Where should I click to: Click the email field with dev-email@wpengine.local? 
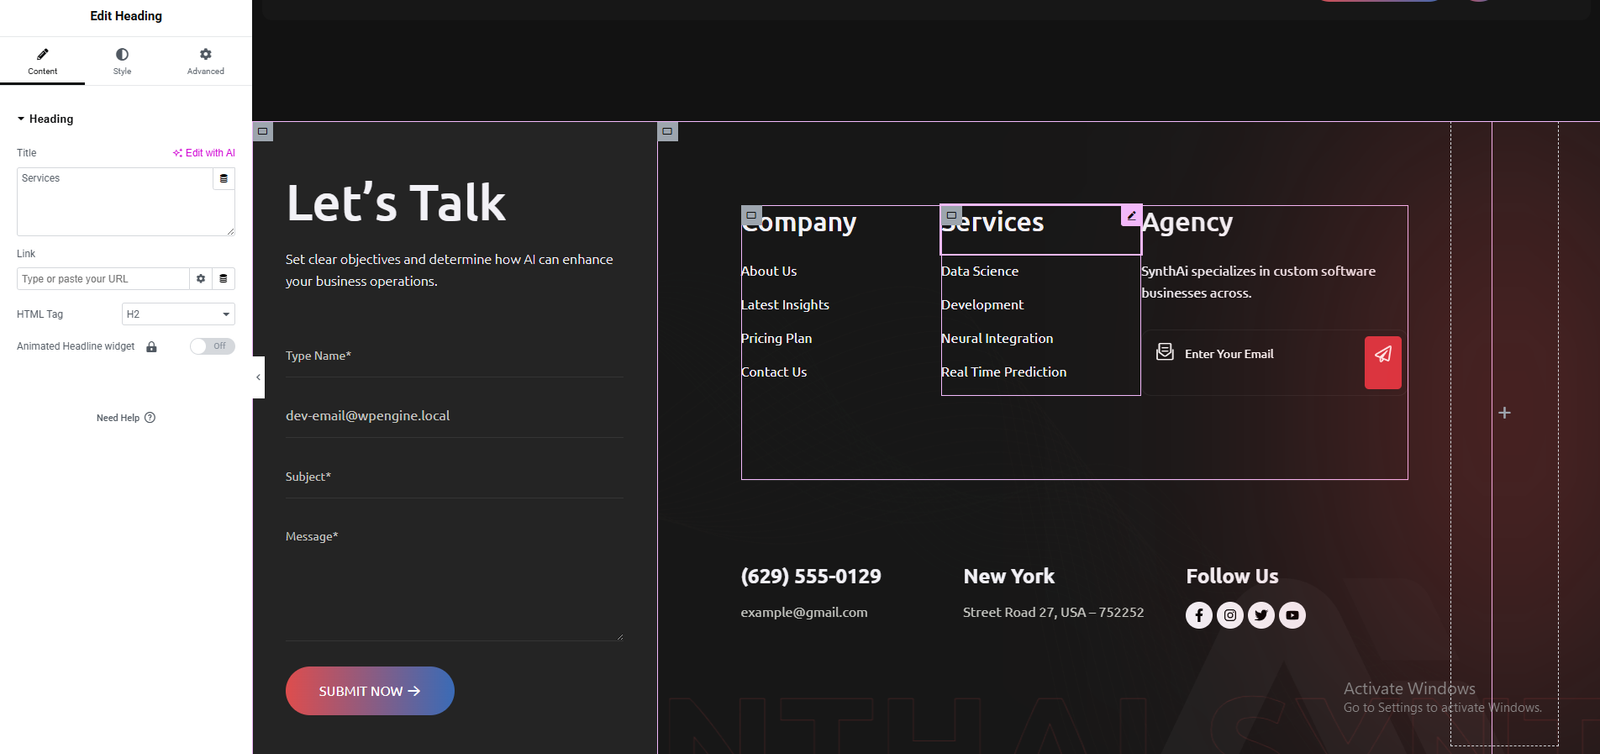coord(454,416)
